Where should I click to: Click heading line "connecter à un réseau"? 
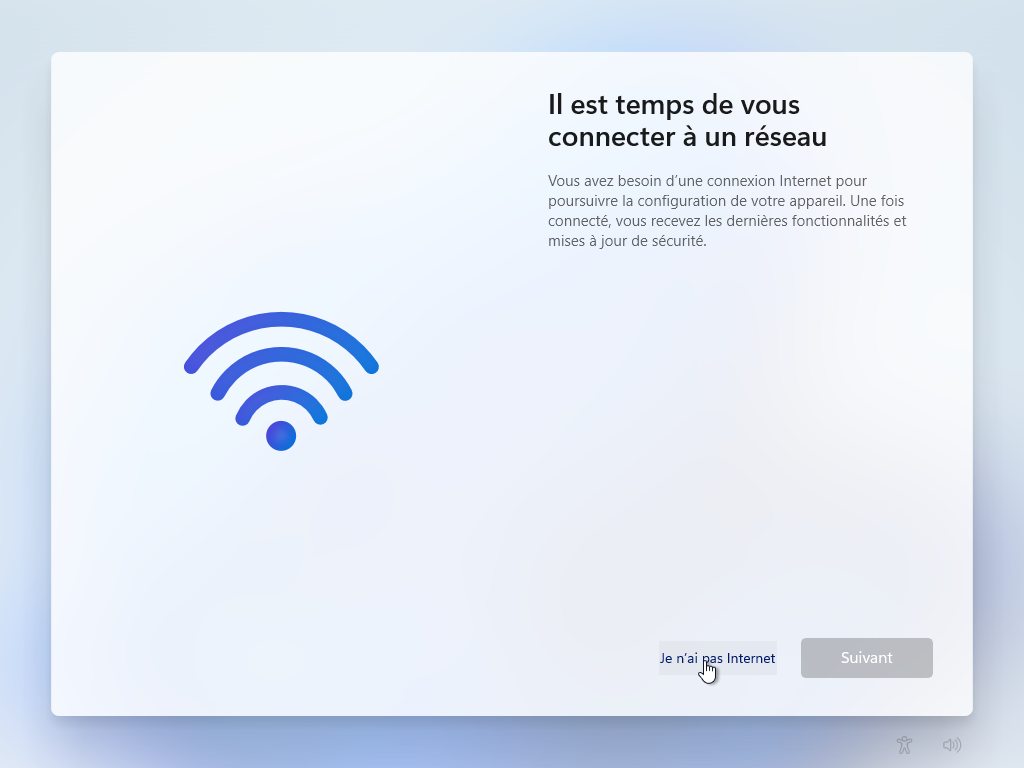point(687,136)
